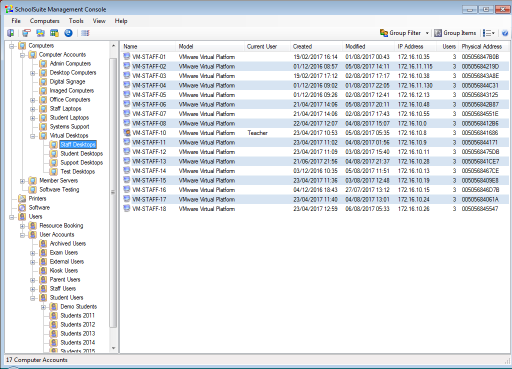Expand the Desktop Computers node
The image size is (512, 369).
[33, 73]
